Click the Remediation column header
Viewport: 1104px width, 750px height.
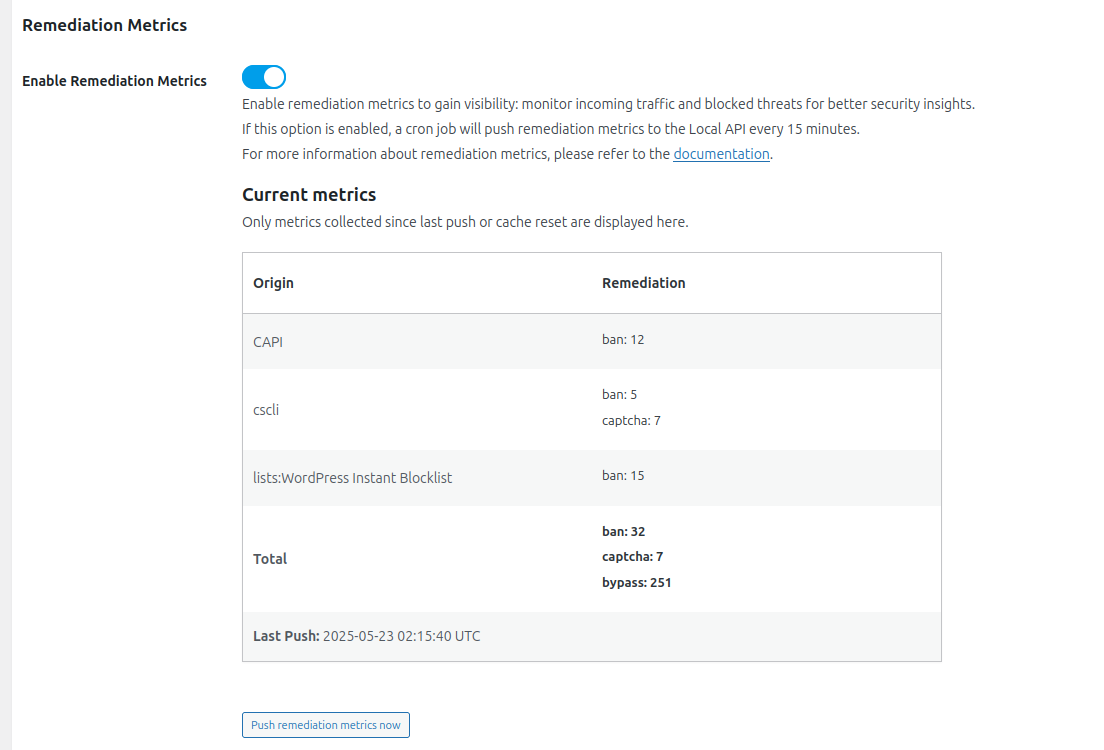[x=643, y=283]
